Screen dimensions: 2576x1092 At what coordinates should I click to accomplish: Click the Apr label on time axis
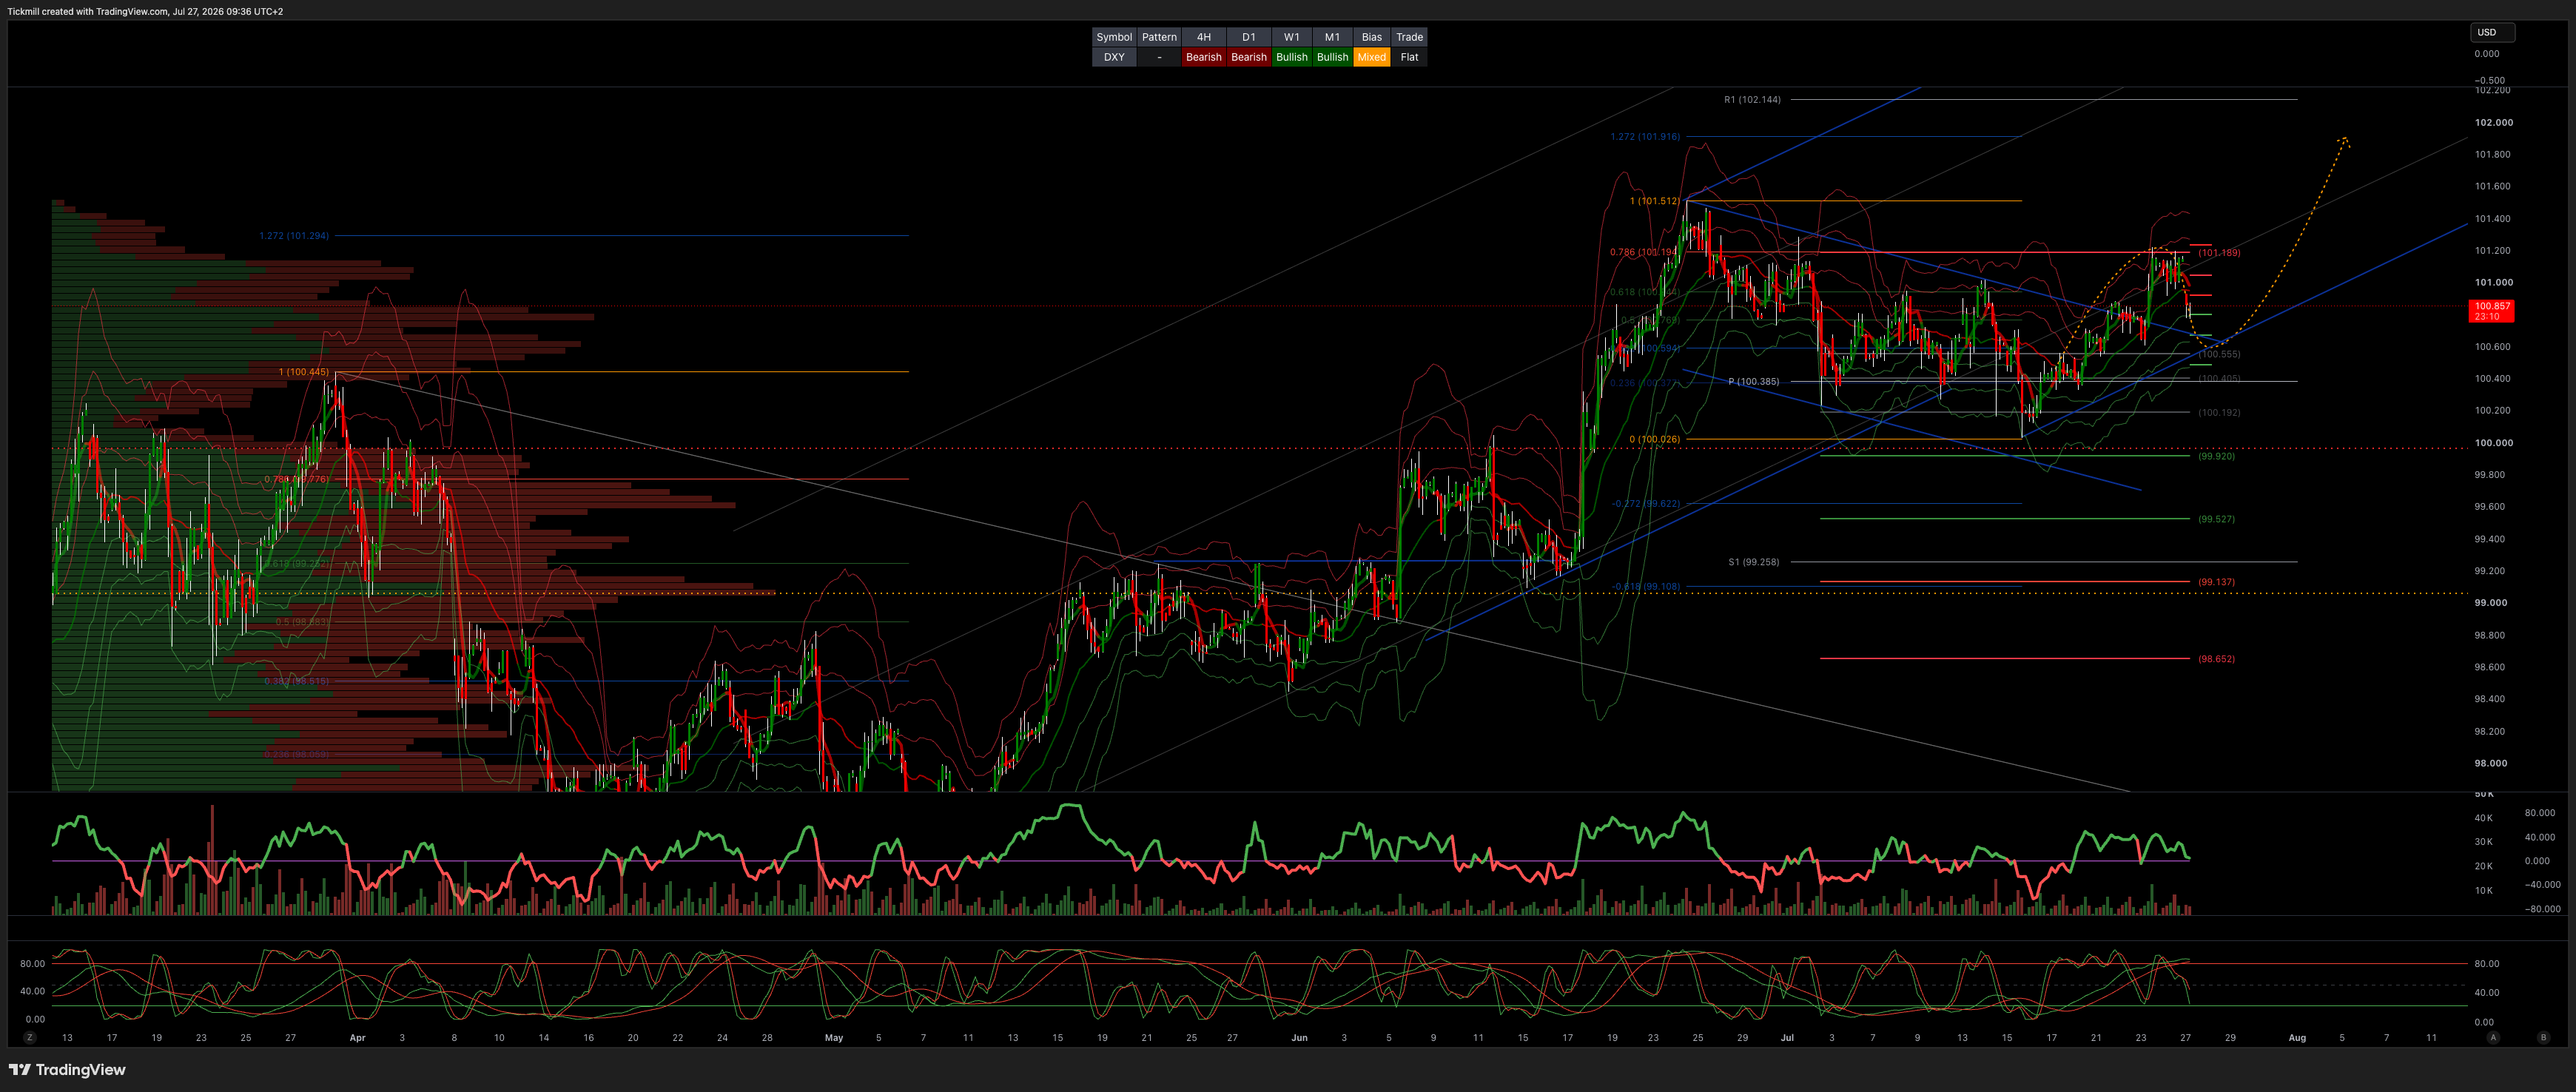click(x=357, y=1038)
